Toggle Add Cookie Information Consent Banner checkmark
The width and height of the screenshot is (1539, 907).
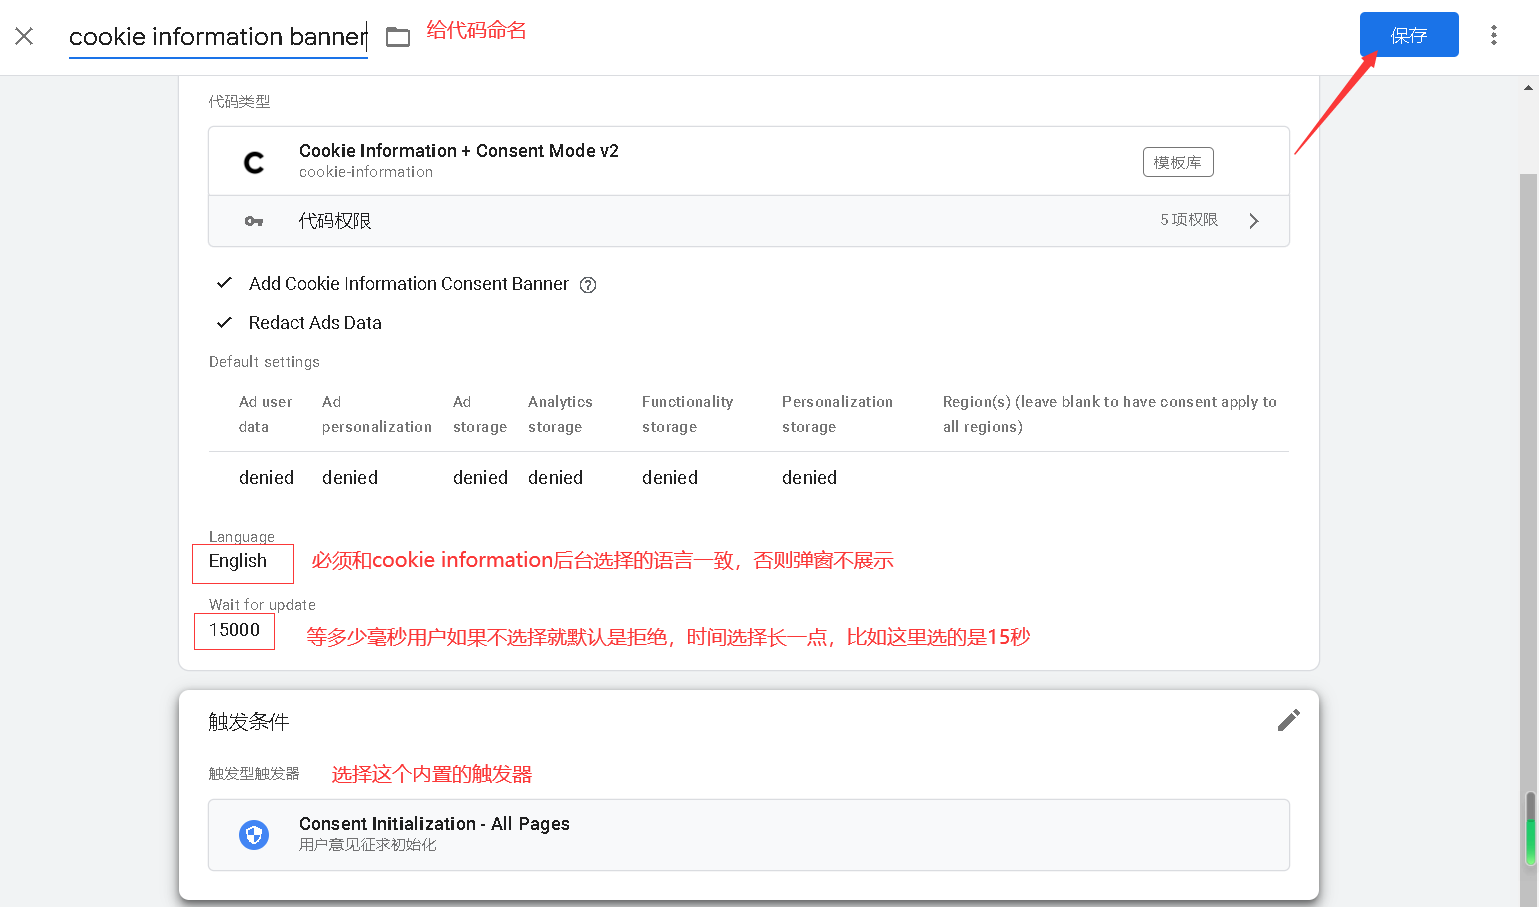point(225,283)
